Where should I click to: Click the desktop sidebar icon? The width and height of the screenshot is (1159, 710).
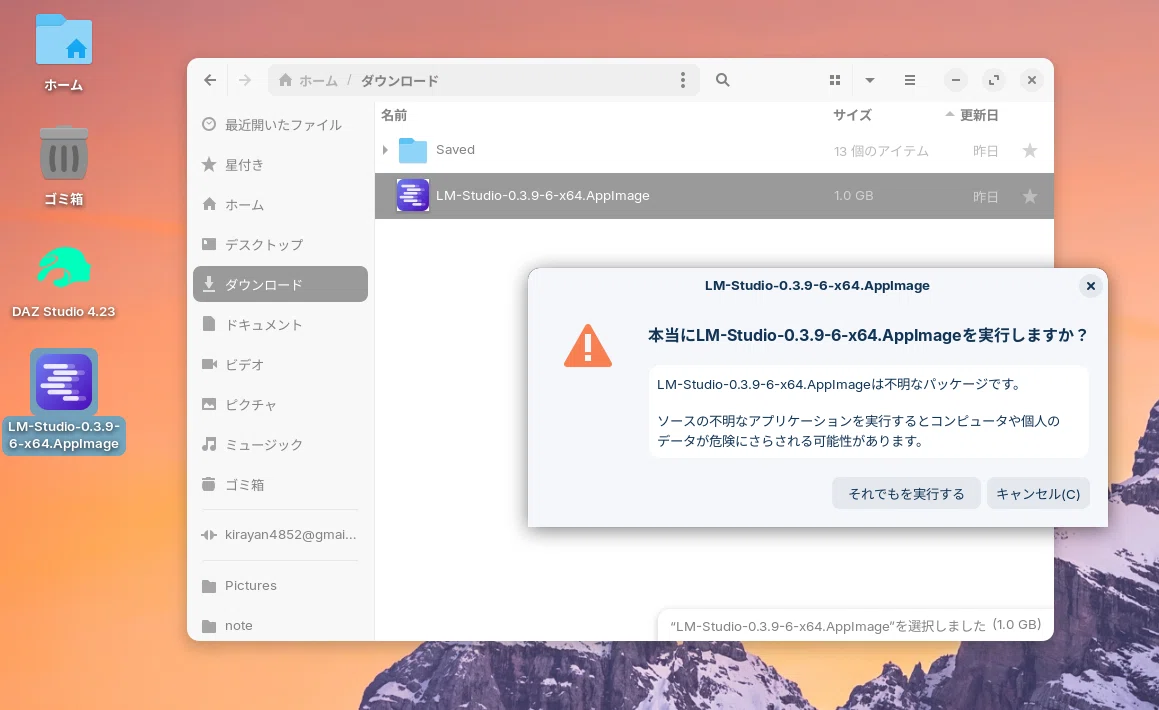point(209,244)
